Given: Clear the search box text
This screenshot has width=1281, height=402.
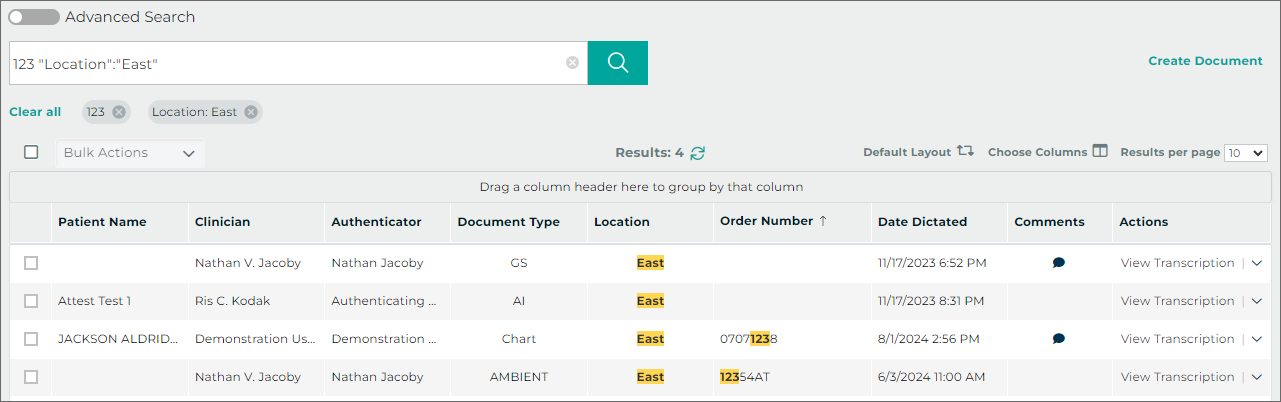Looking at the screenshot, I should (x=572, y=63).
